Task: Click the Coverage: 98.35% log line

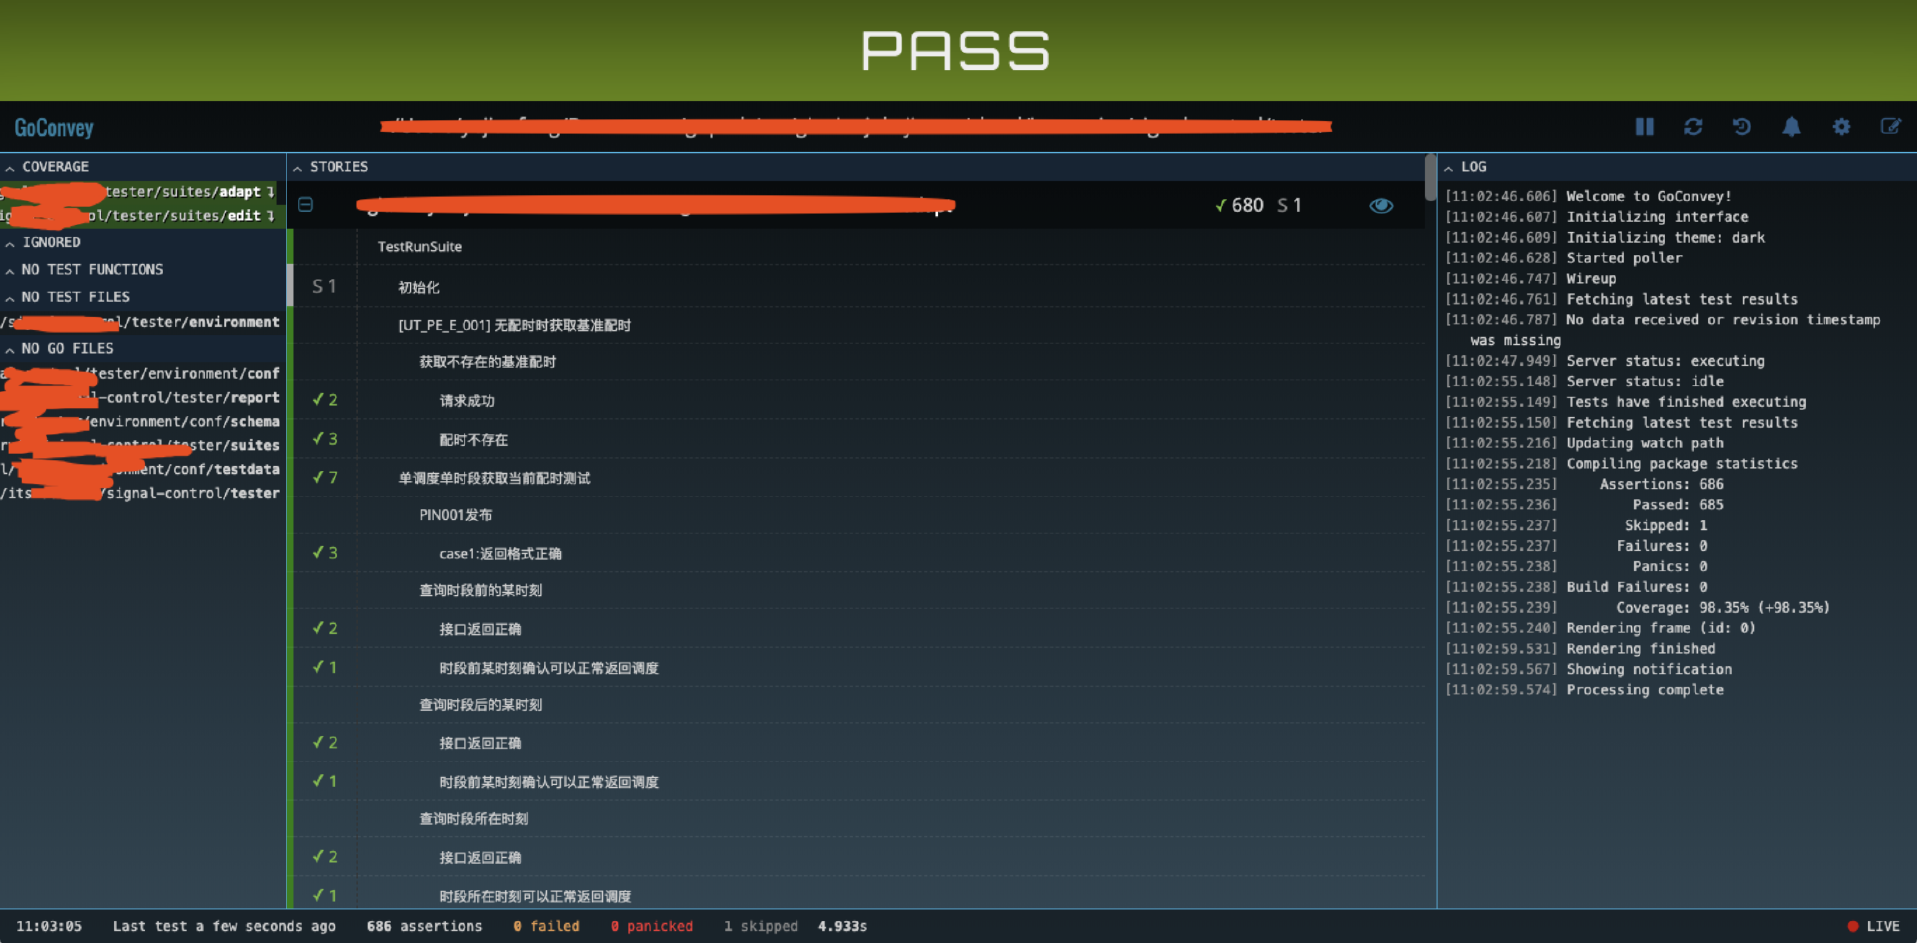Action: click(x=1637, y=608)
